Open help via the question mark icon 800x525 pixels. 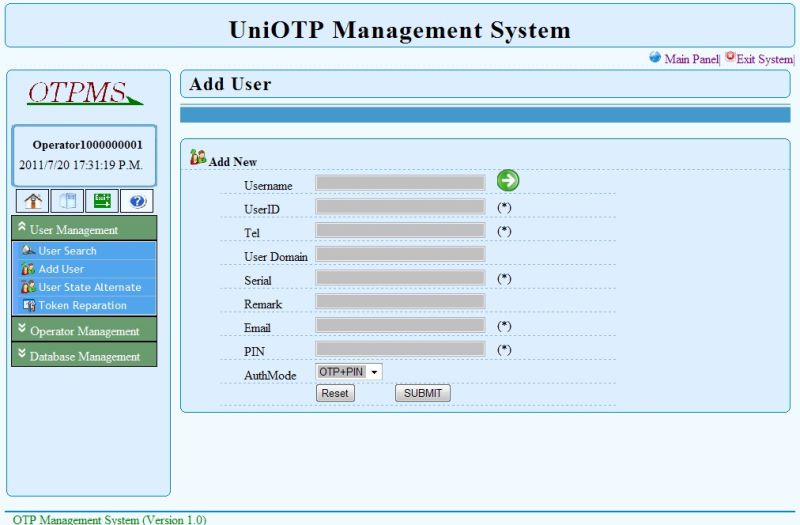(x=137, y=201)
